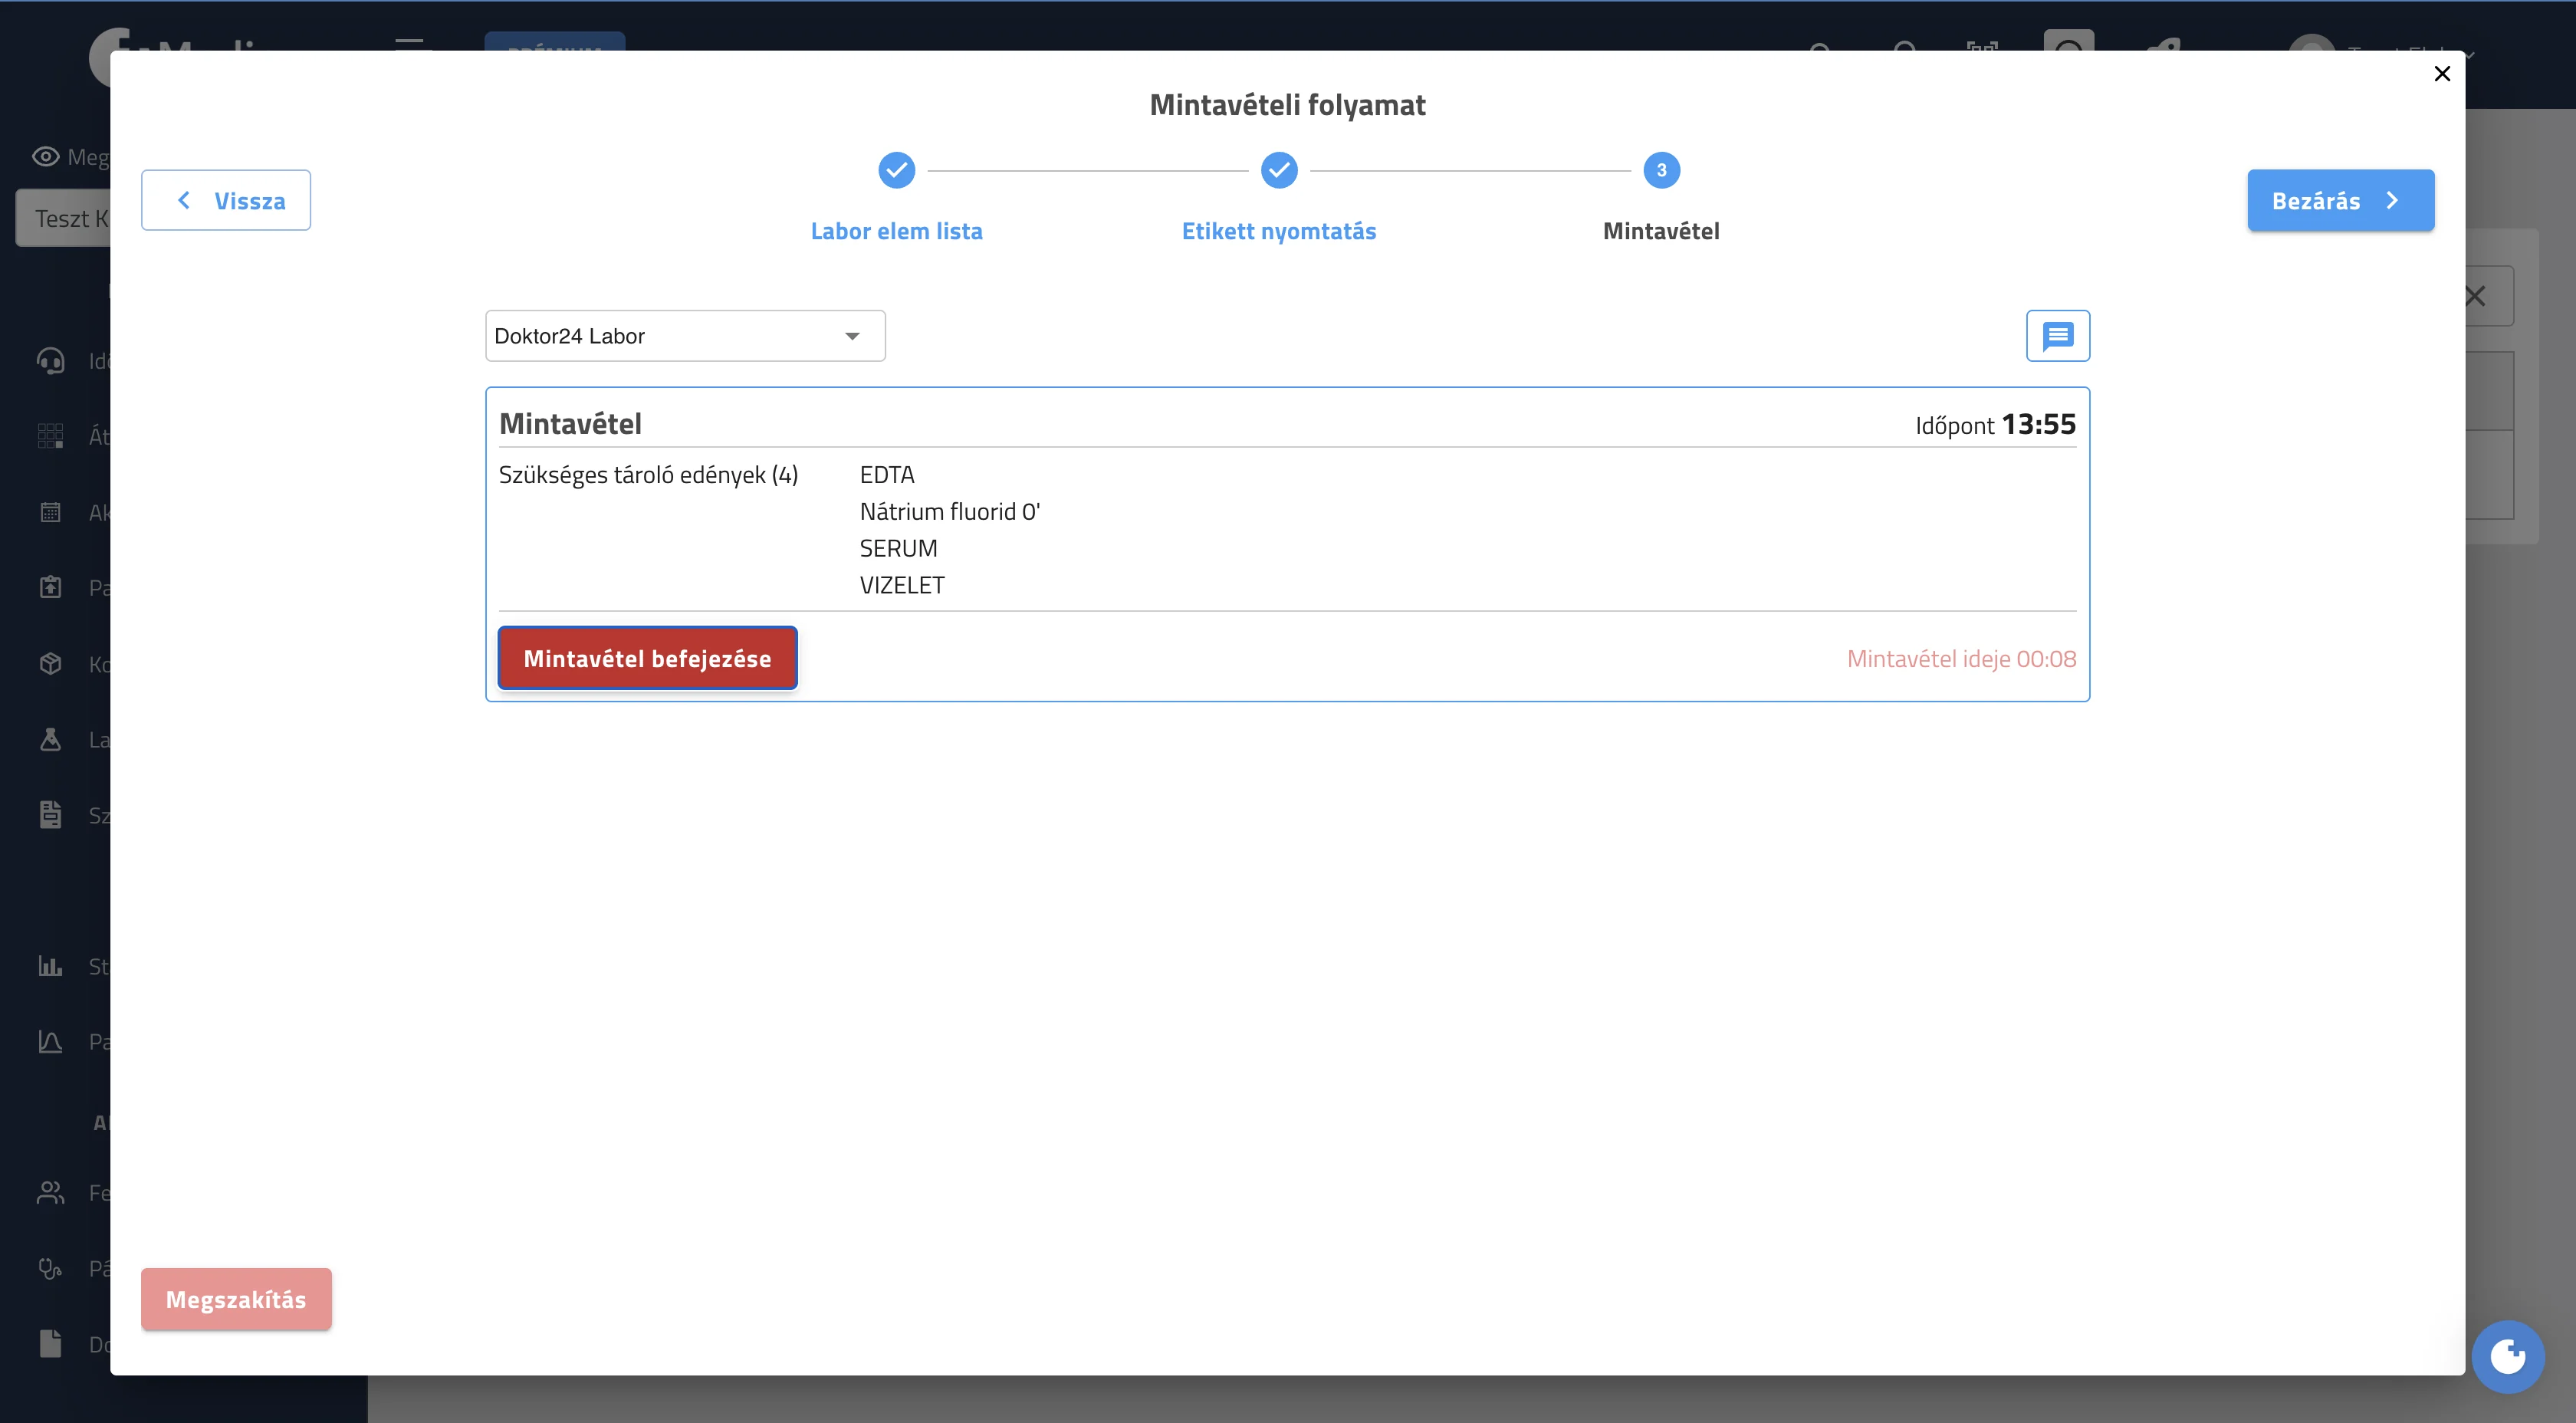Select the Mintavétel step label
Image resolution: width=2576 pixels, height=1423 pixels.
(x=1661, y=231)
